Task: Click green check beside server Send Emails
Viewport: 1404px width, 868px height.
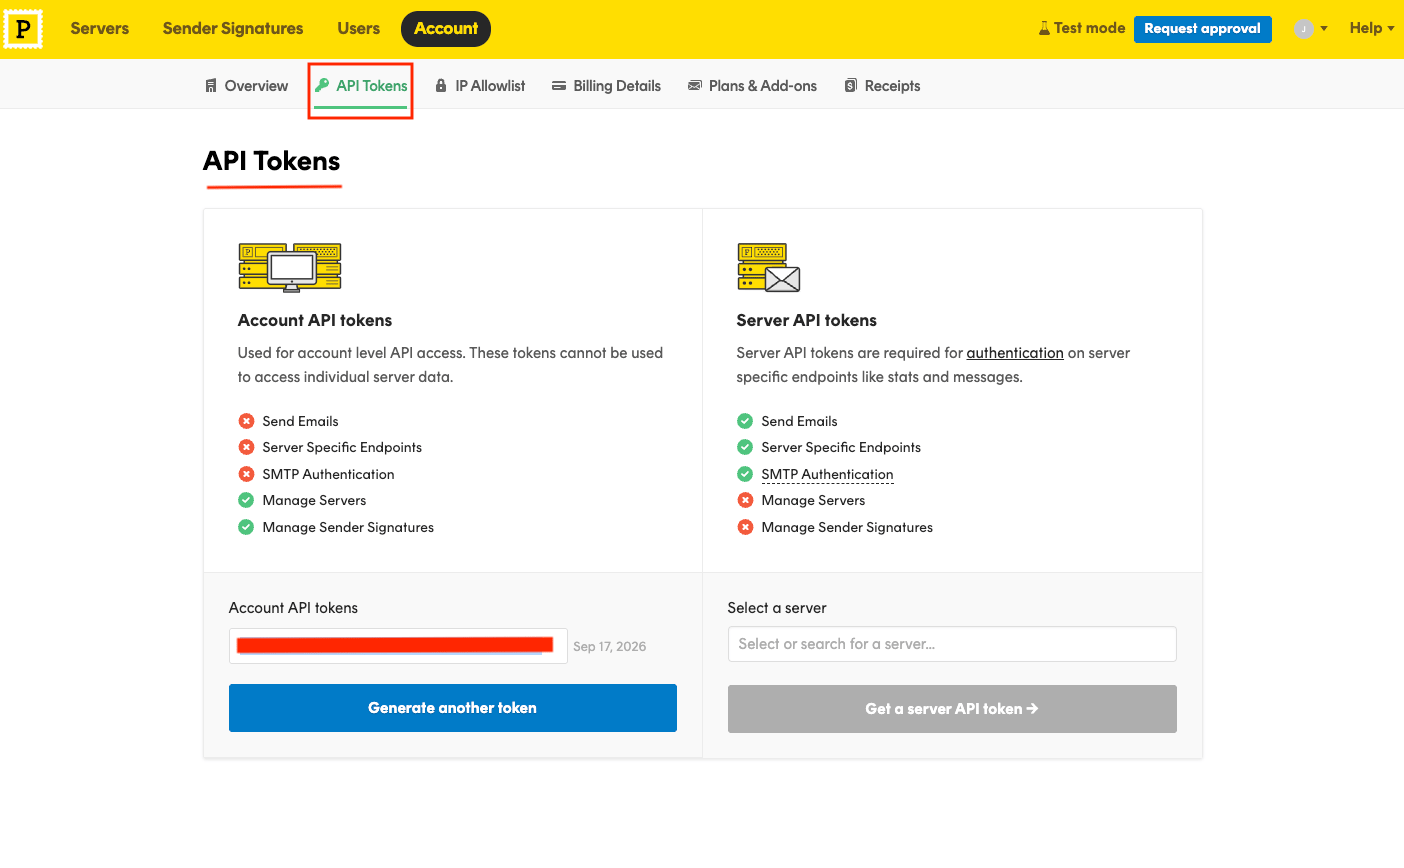Action: tap(745, 421)
